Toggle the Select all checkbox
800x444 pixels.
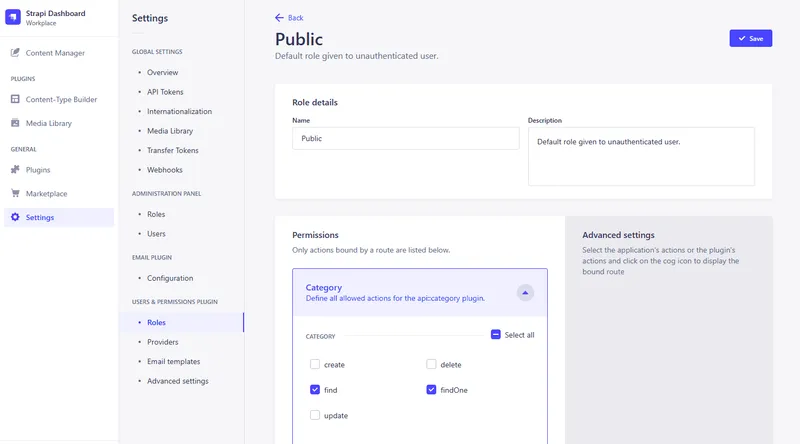[x=495, y=335]
